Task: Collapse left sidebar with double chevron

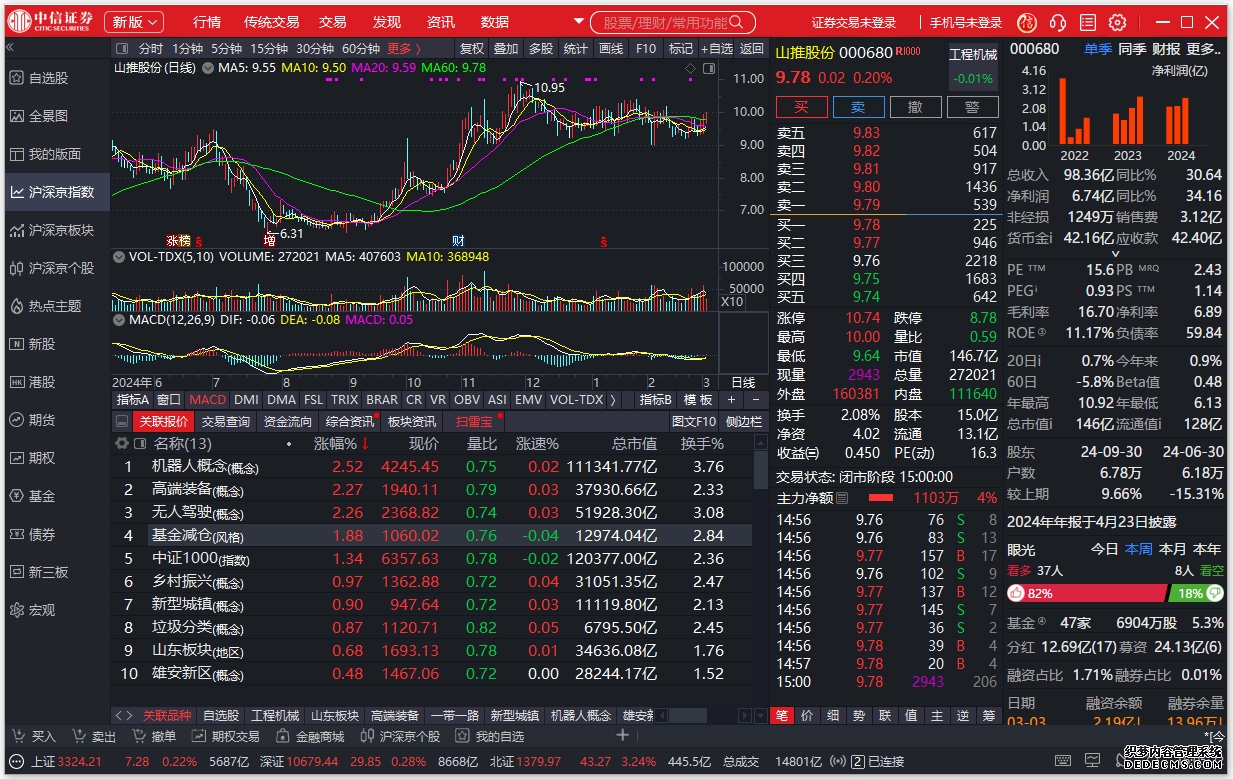Action: click(x=10, y=47)
